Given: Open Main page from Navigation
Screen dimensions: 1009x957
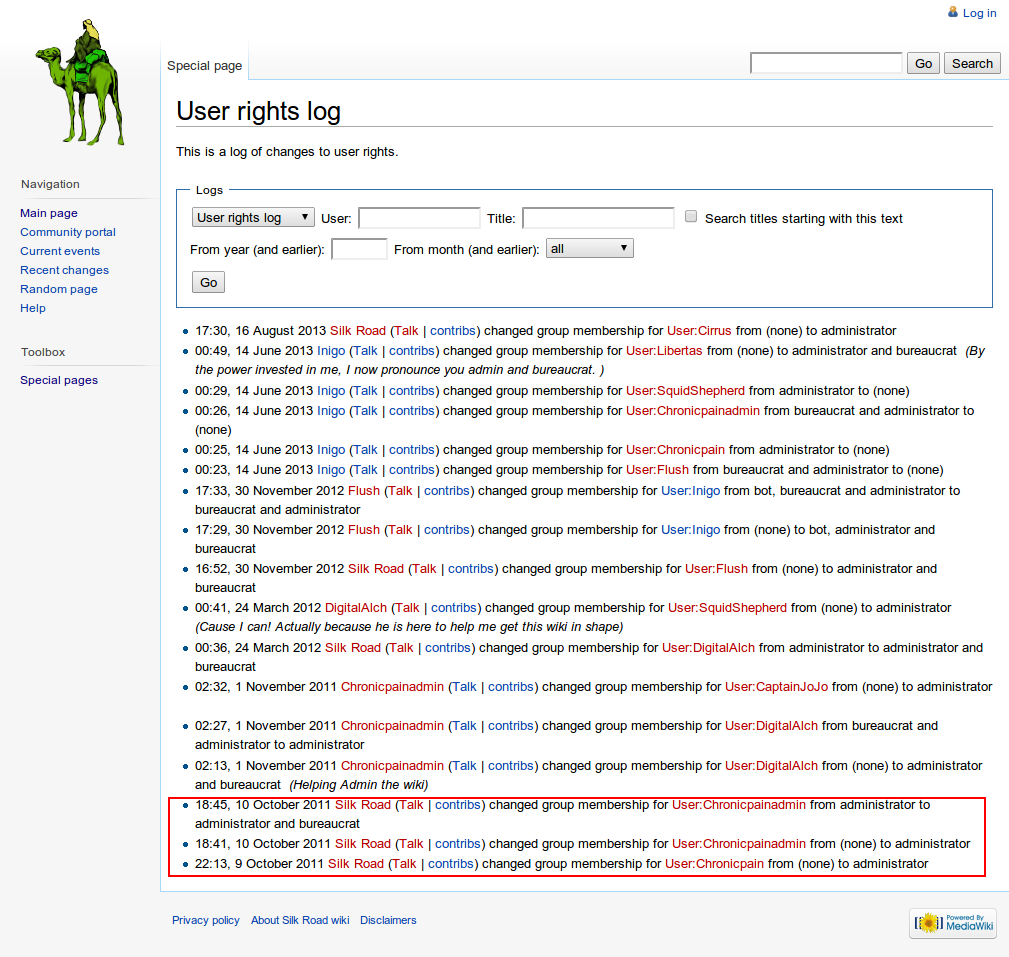Looking at the screenshot, I should [x=49, y=213].
